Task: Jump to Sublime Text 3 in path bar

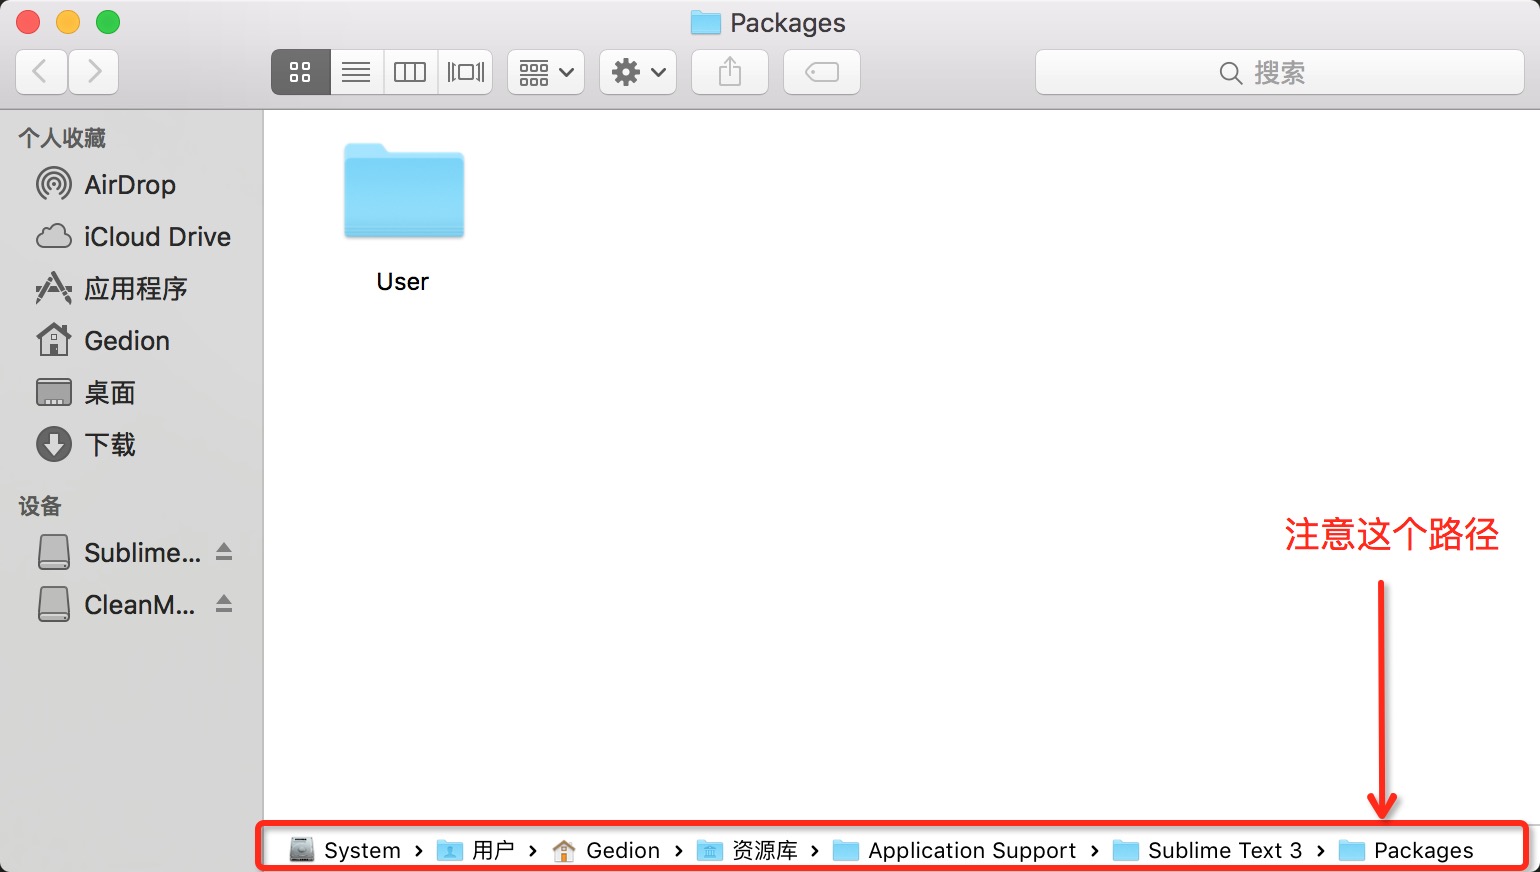Action: 1208,850
